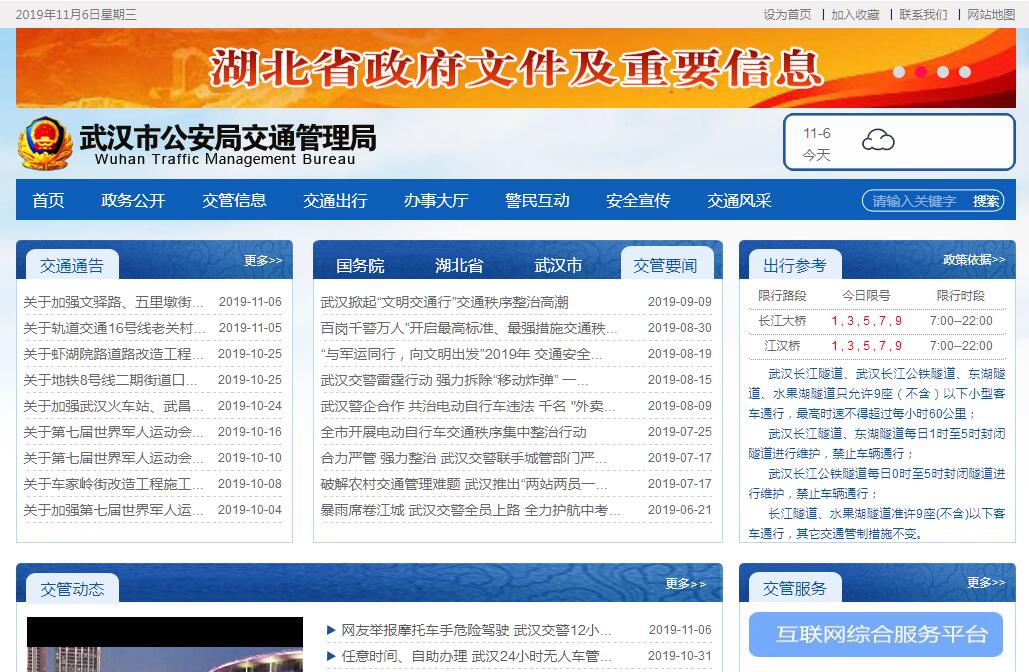Select the highlighted red banner carousel dot
Viewport: 1029px width, 672px height.
920,72
